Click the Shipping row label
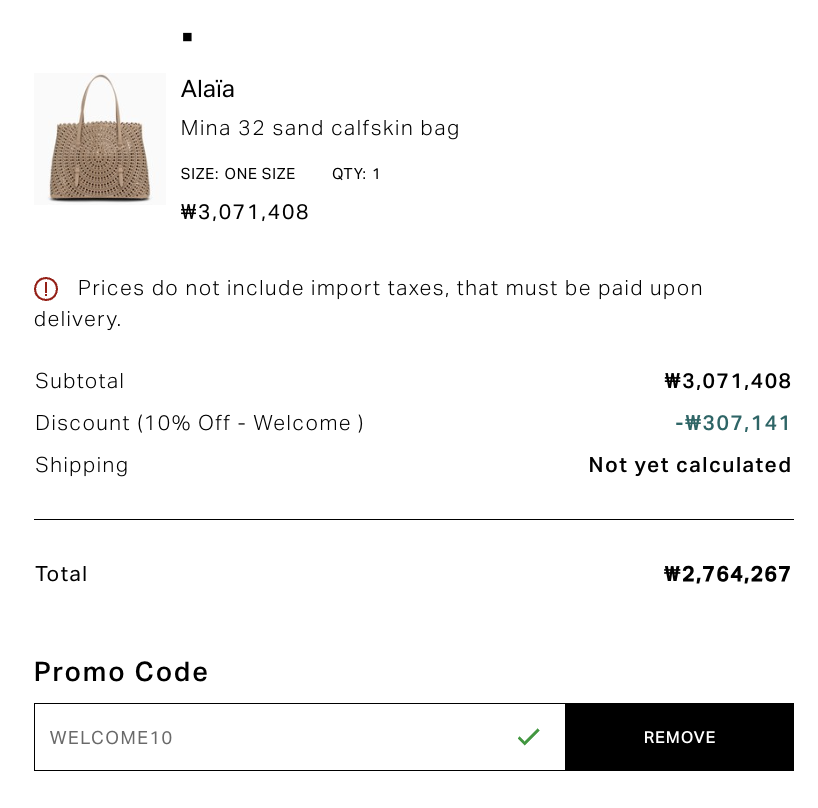The height and width of the screenshot is (808, 818). tap(81, 465)
